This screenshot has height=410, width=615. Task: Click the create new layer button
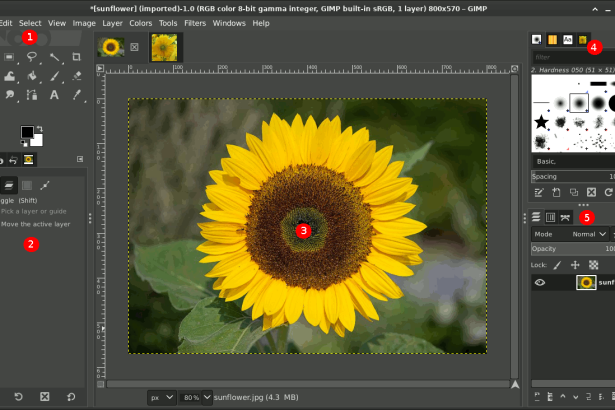tap(538, 397)
